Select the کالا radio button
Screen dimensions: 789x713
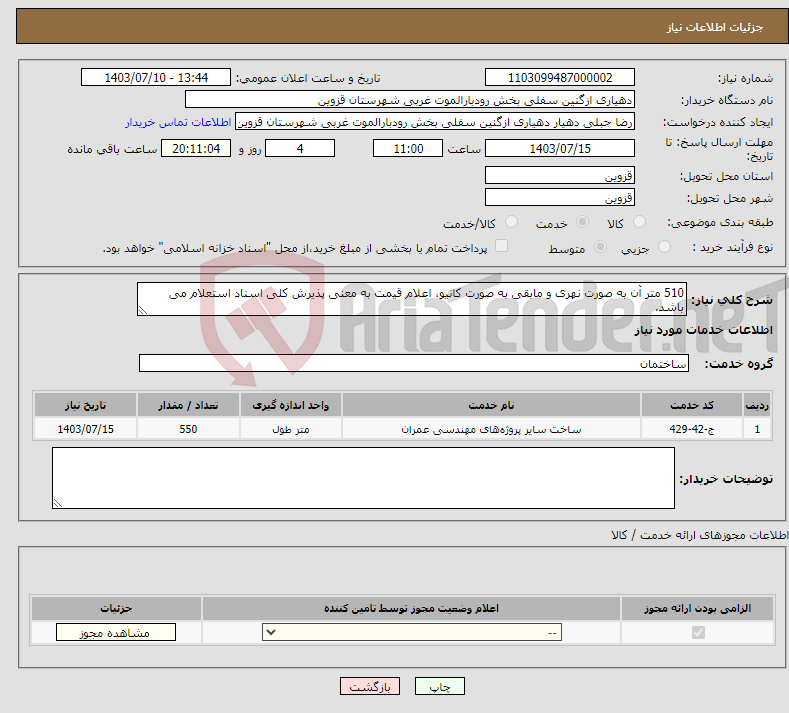click(639, 221)
